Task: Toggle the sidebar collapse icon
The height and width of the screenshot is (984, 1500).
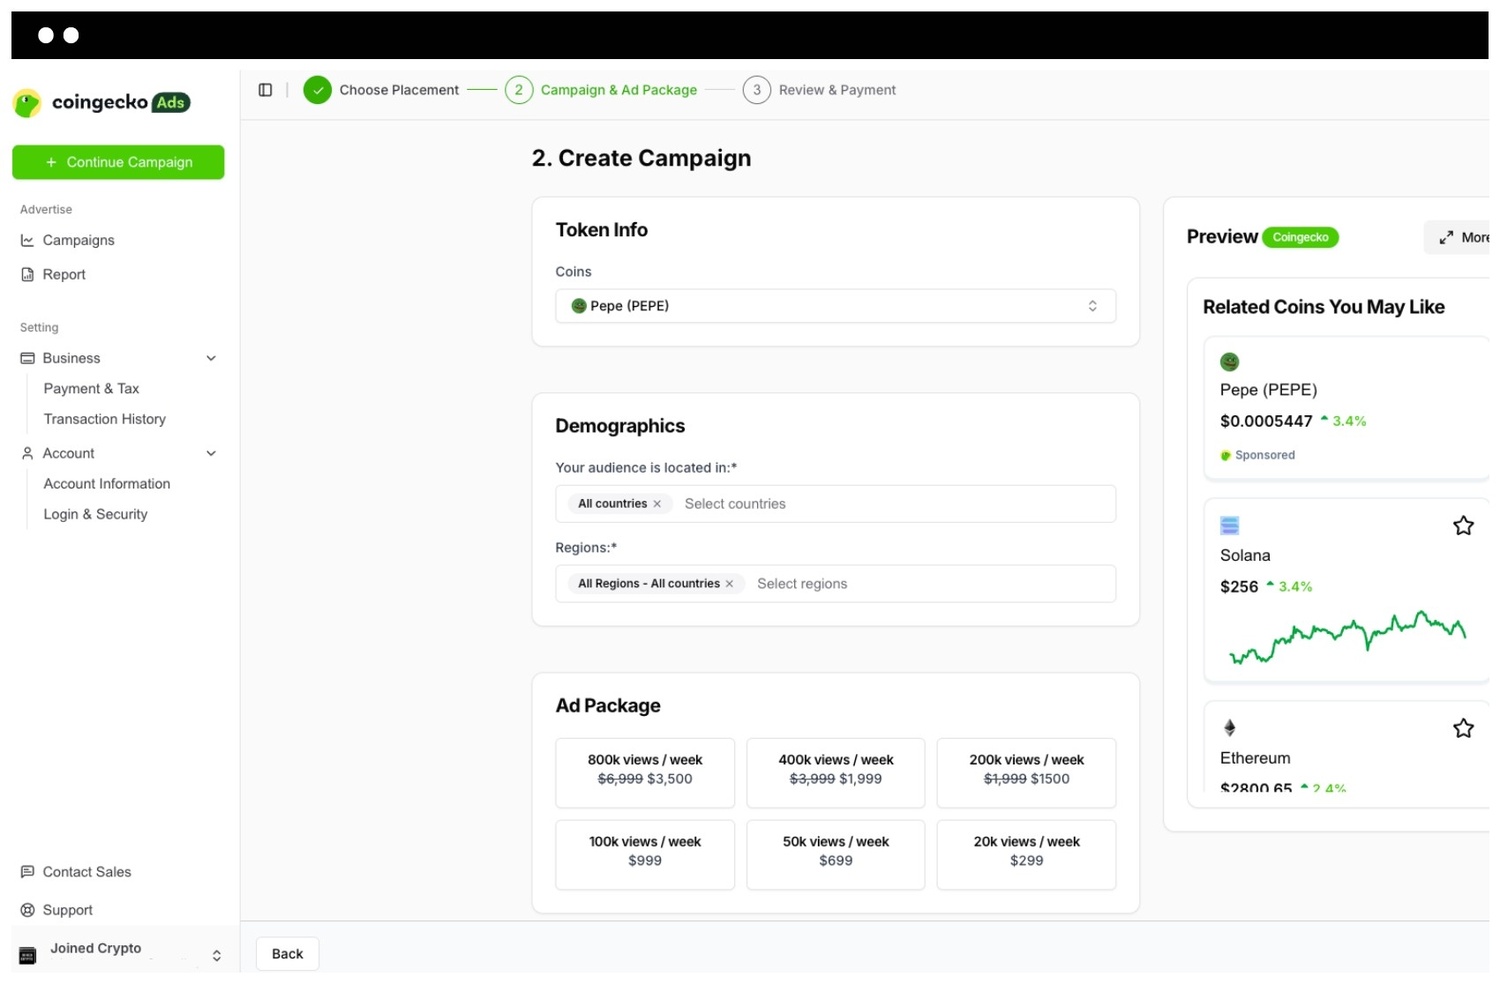Action: pyautogui.click(x=265, y=90)
